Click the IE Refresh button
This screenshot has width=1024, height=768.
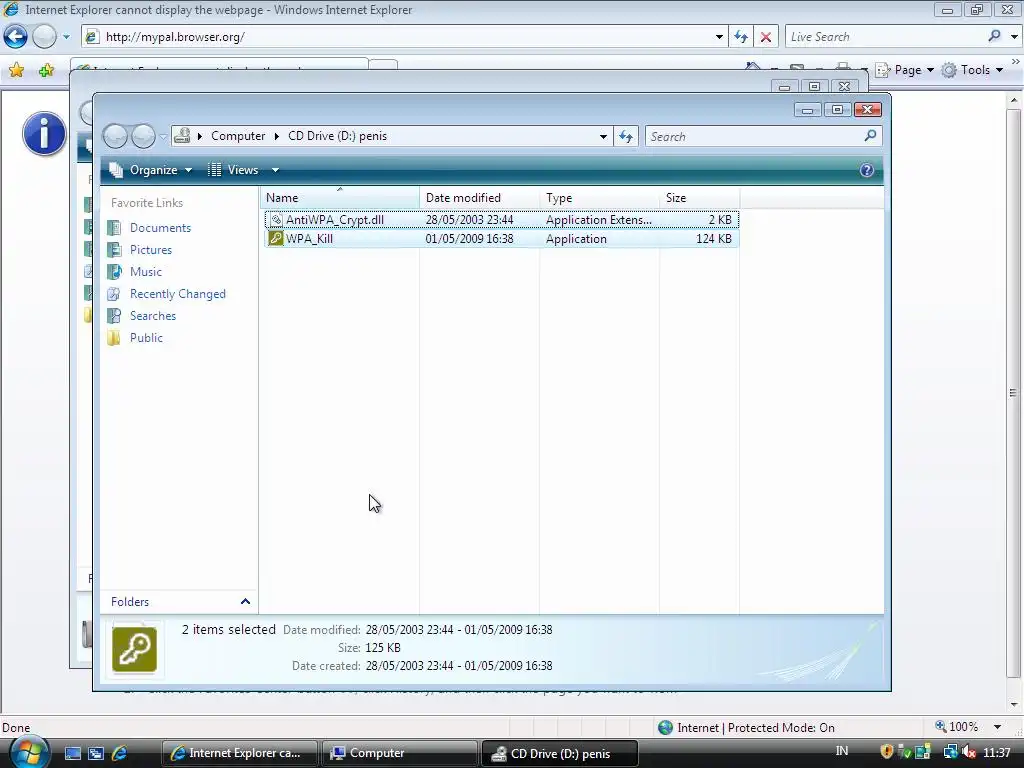click(x=741, y=37)
